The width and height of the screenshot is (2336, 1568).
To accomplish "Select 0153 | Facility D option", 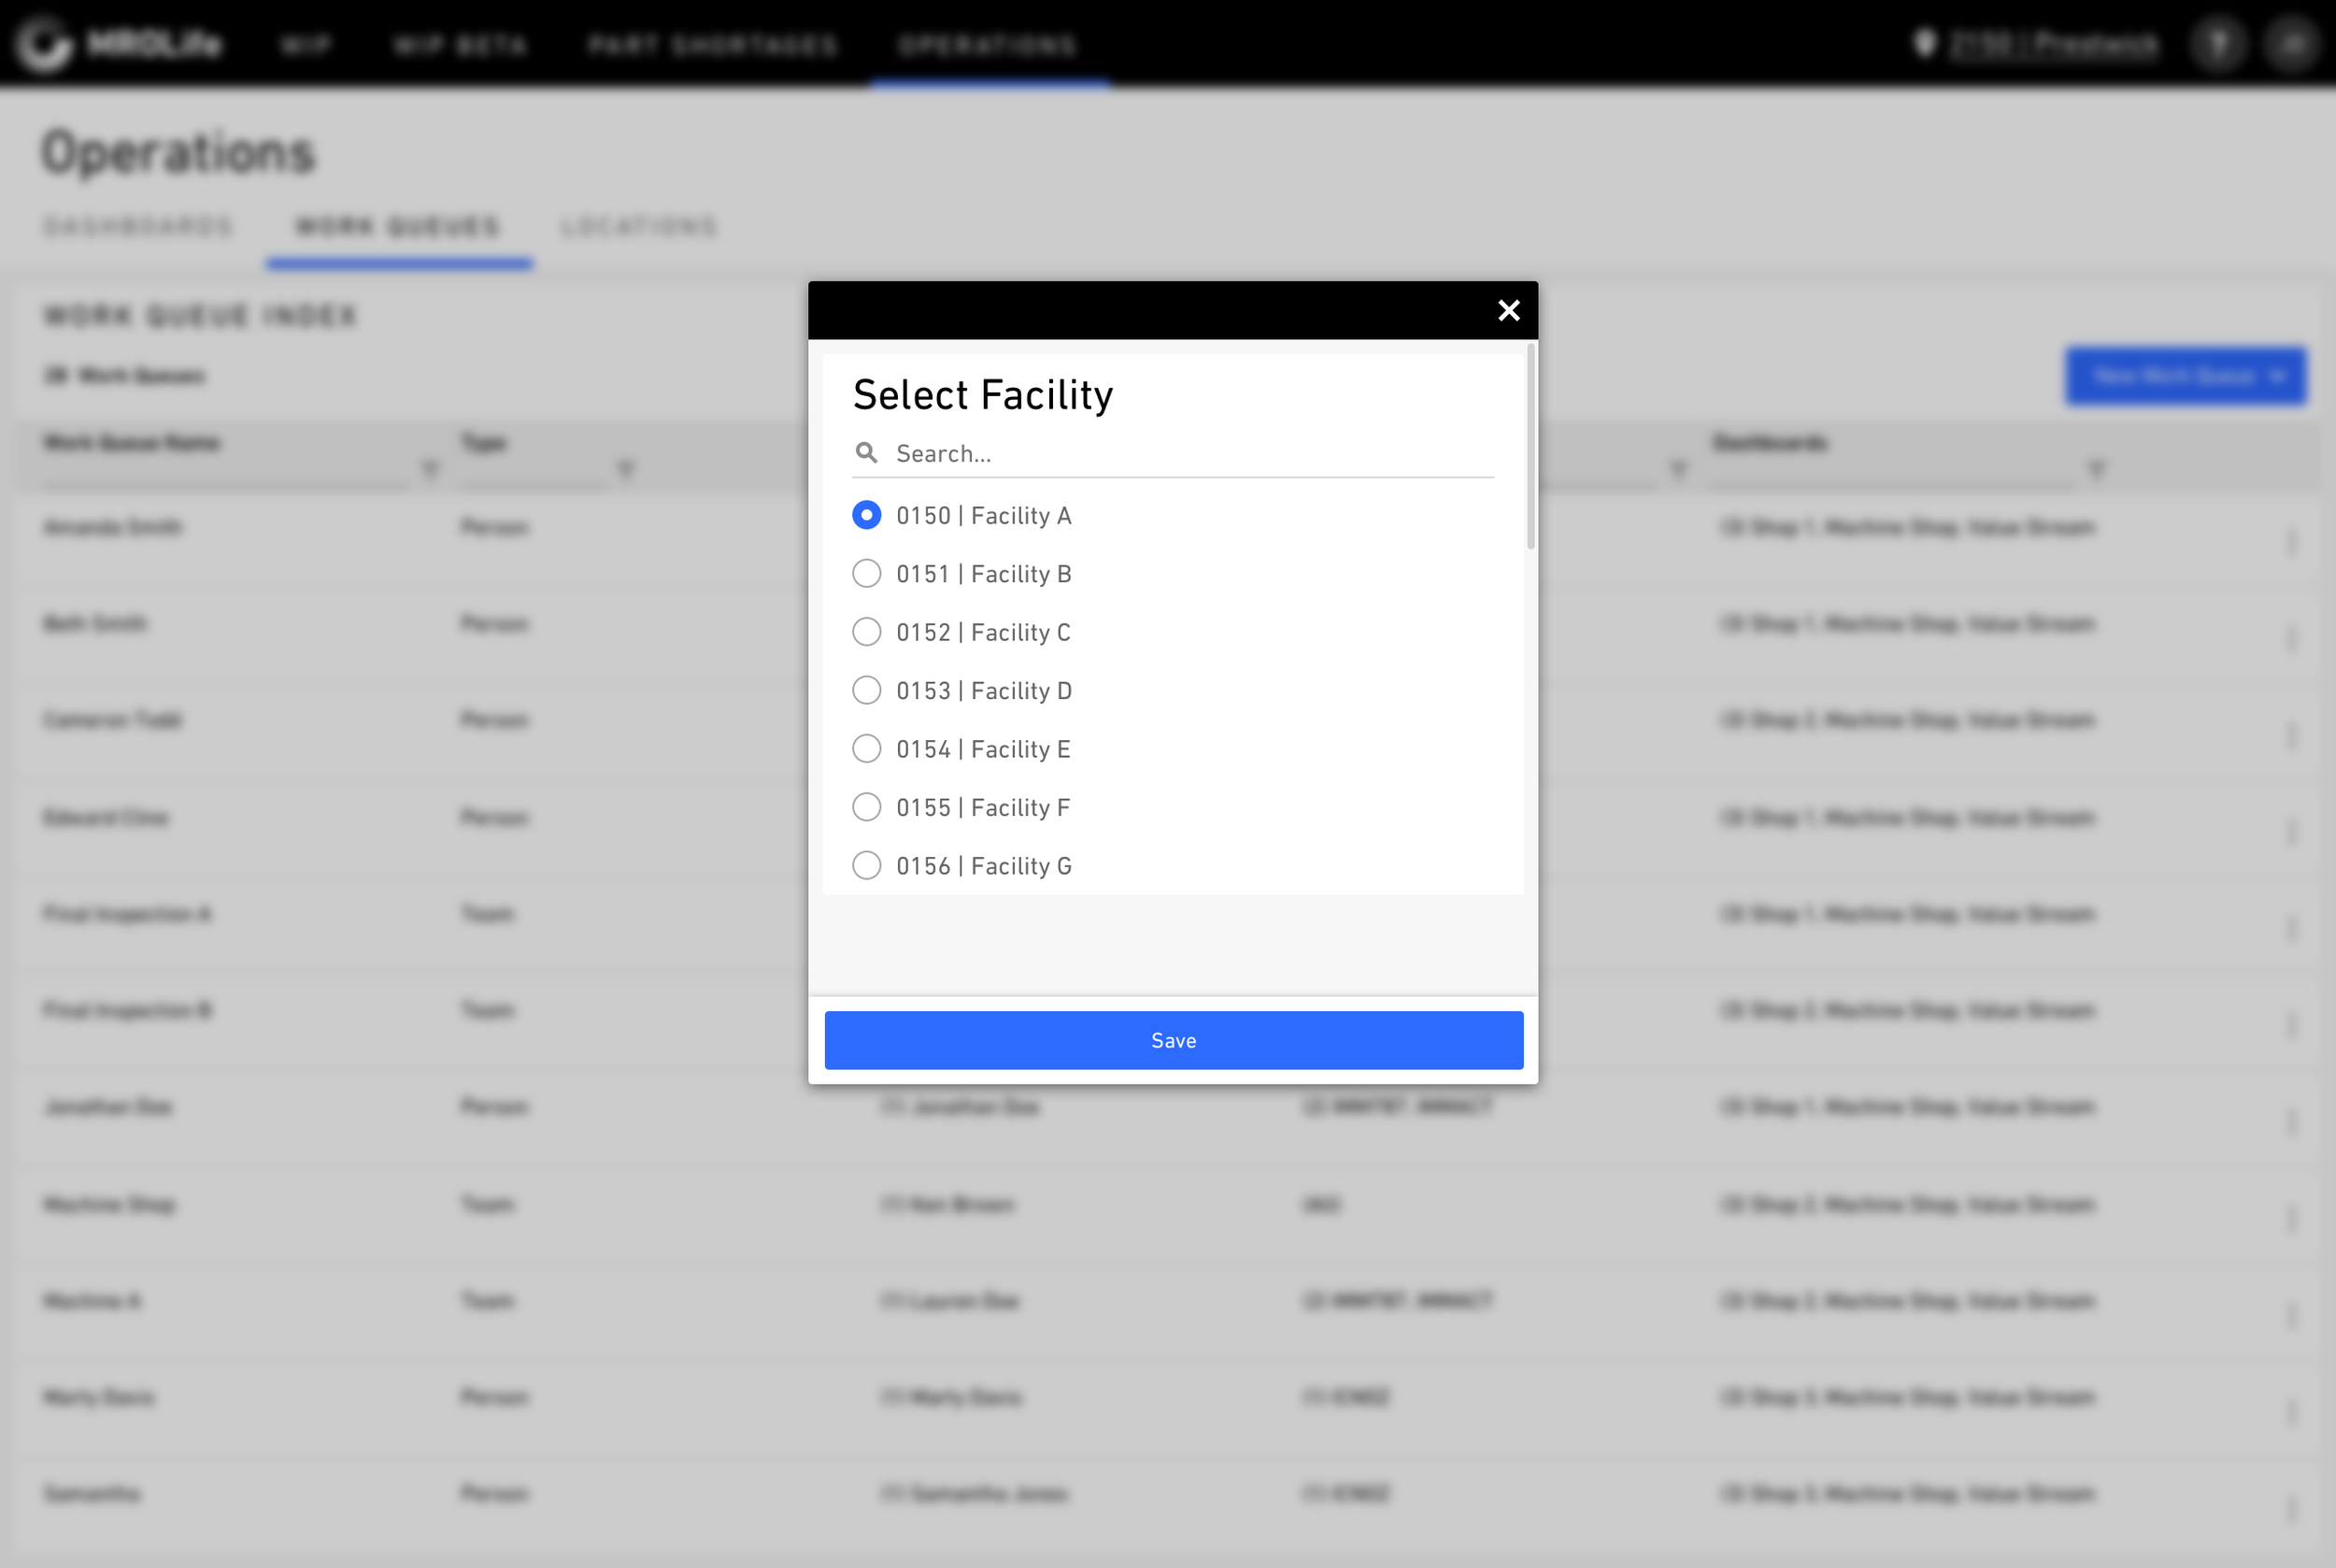I will point(867,691).
